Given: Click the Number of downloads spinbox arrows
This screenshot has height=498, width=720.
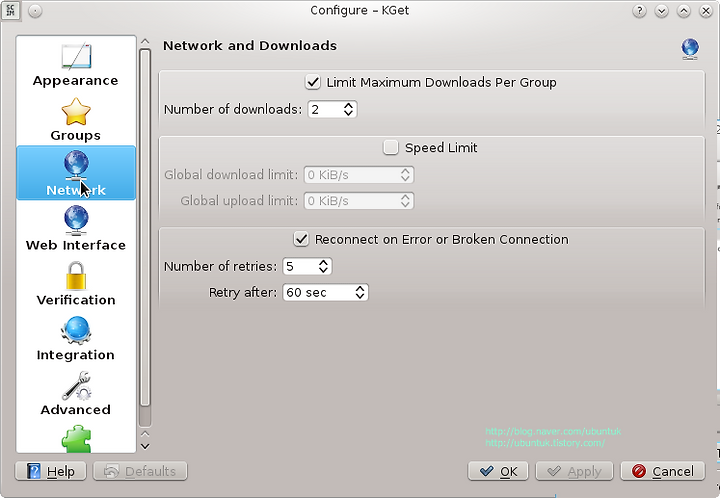Looking at the screenshot, I should [x=349, y=109].
